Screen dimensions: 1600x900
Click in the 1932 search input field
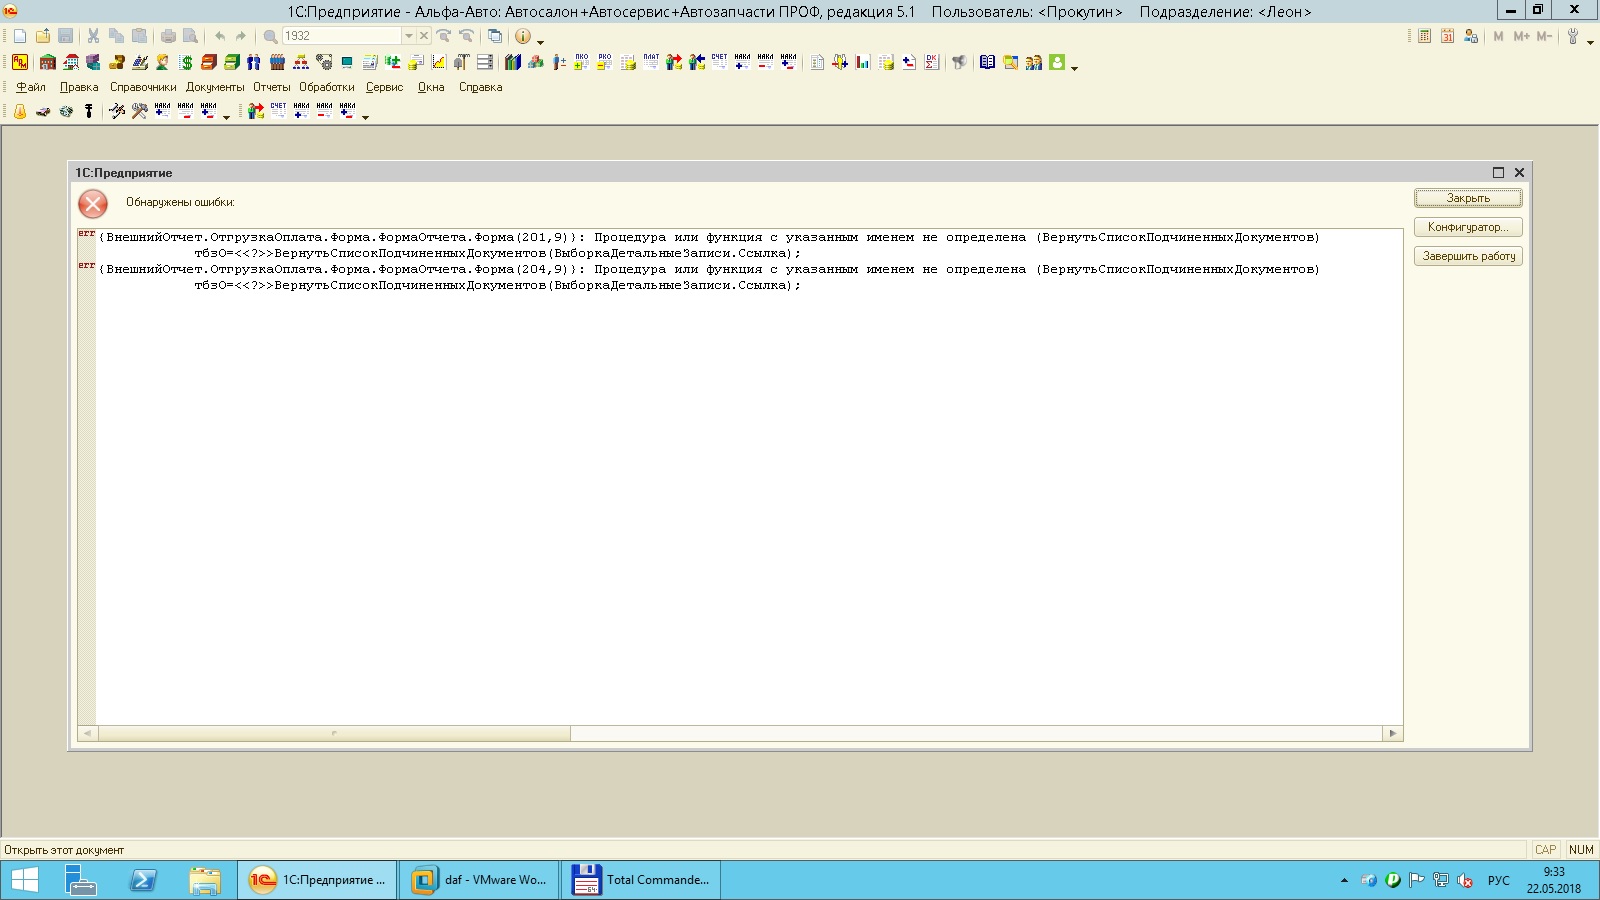pos(341,36)
